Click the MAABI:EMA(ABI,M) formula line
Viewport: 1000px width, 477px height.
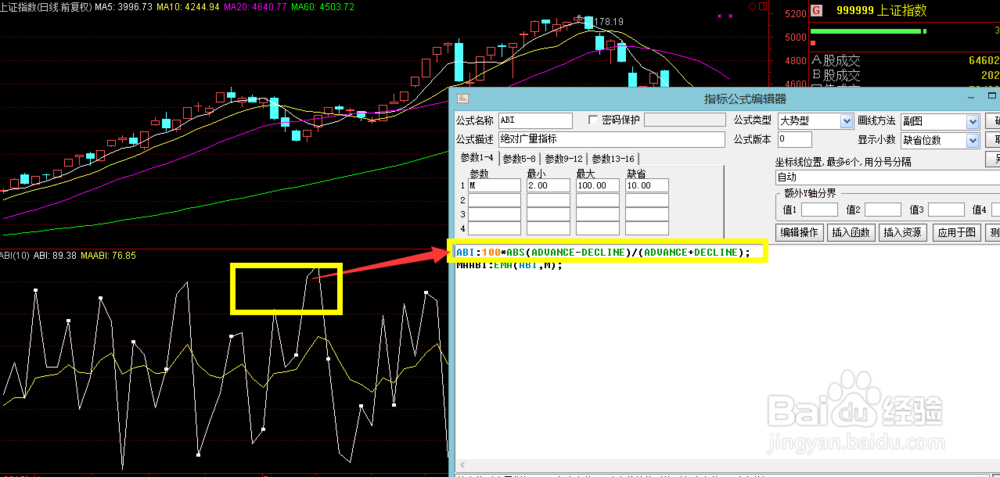[510, 265]
